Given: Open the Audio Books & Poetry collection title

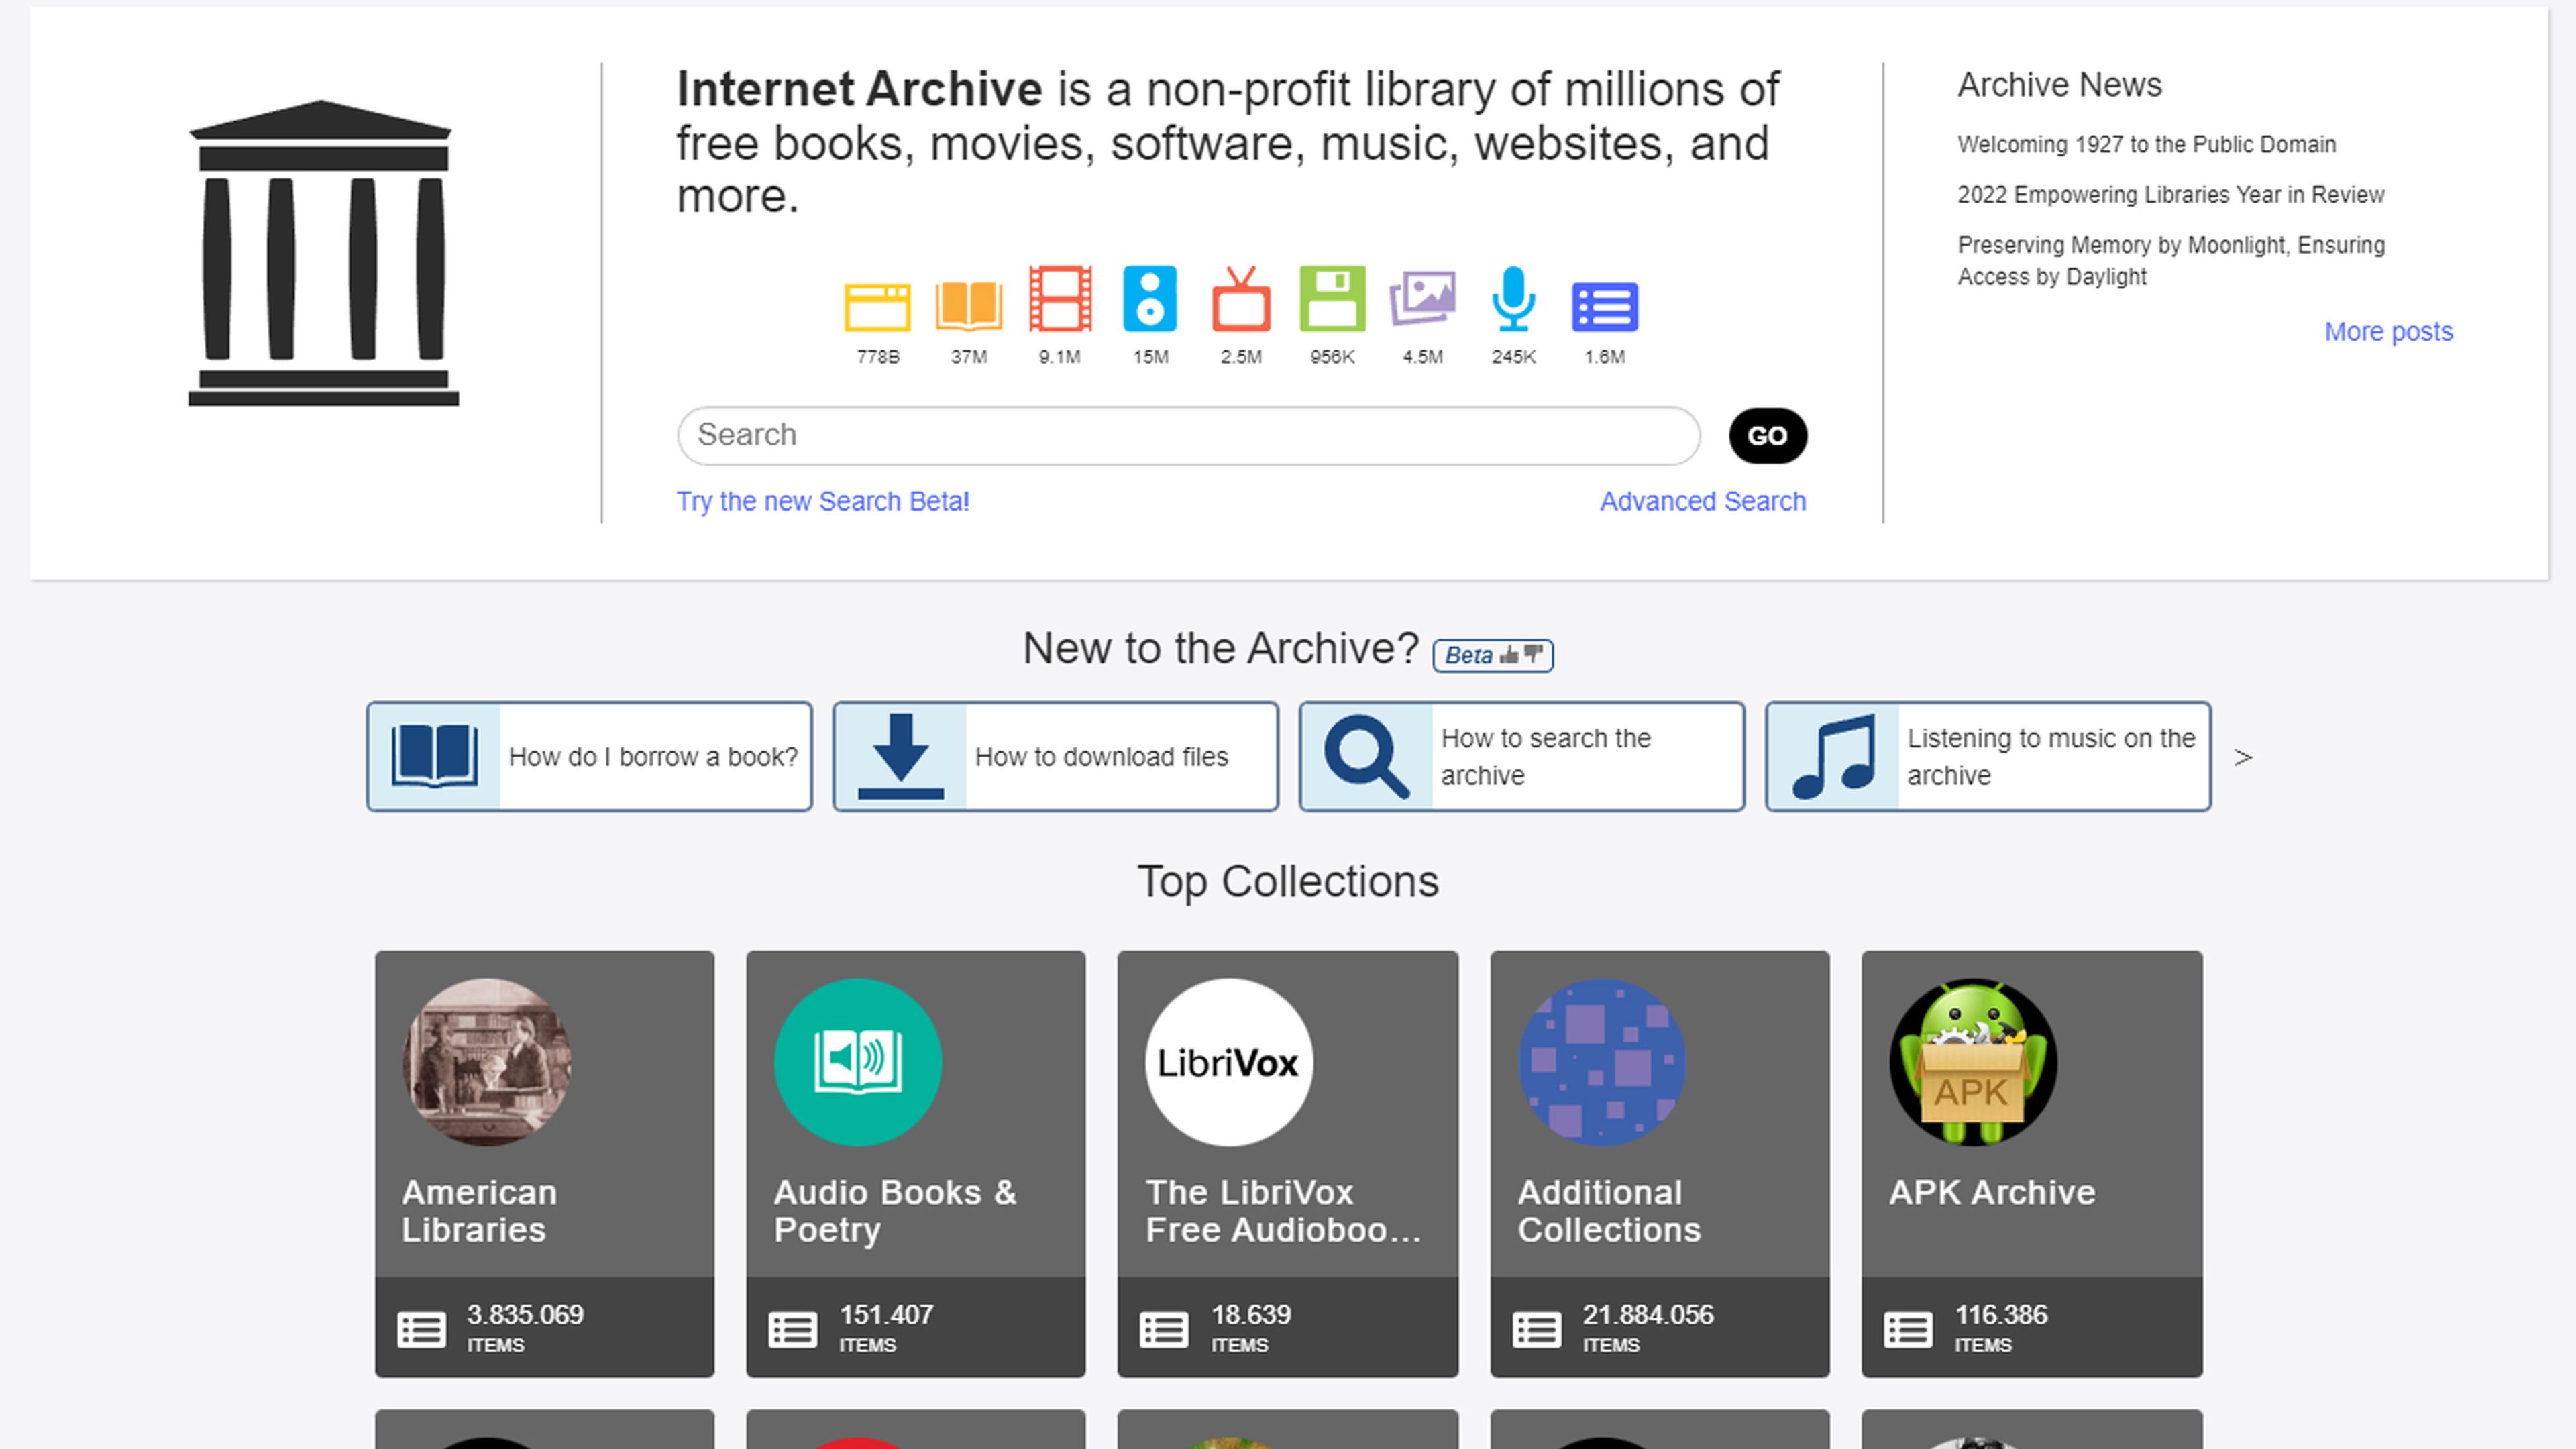Looking at the screenshot, I should (x=894, y=1210).
